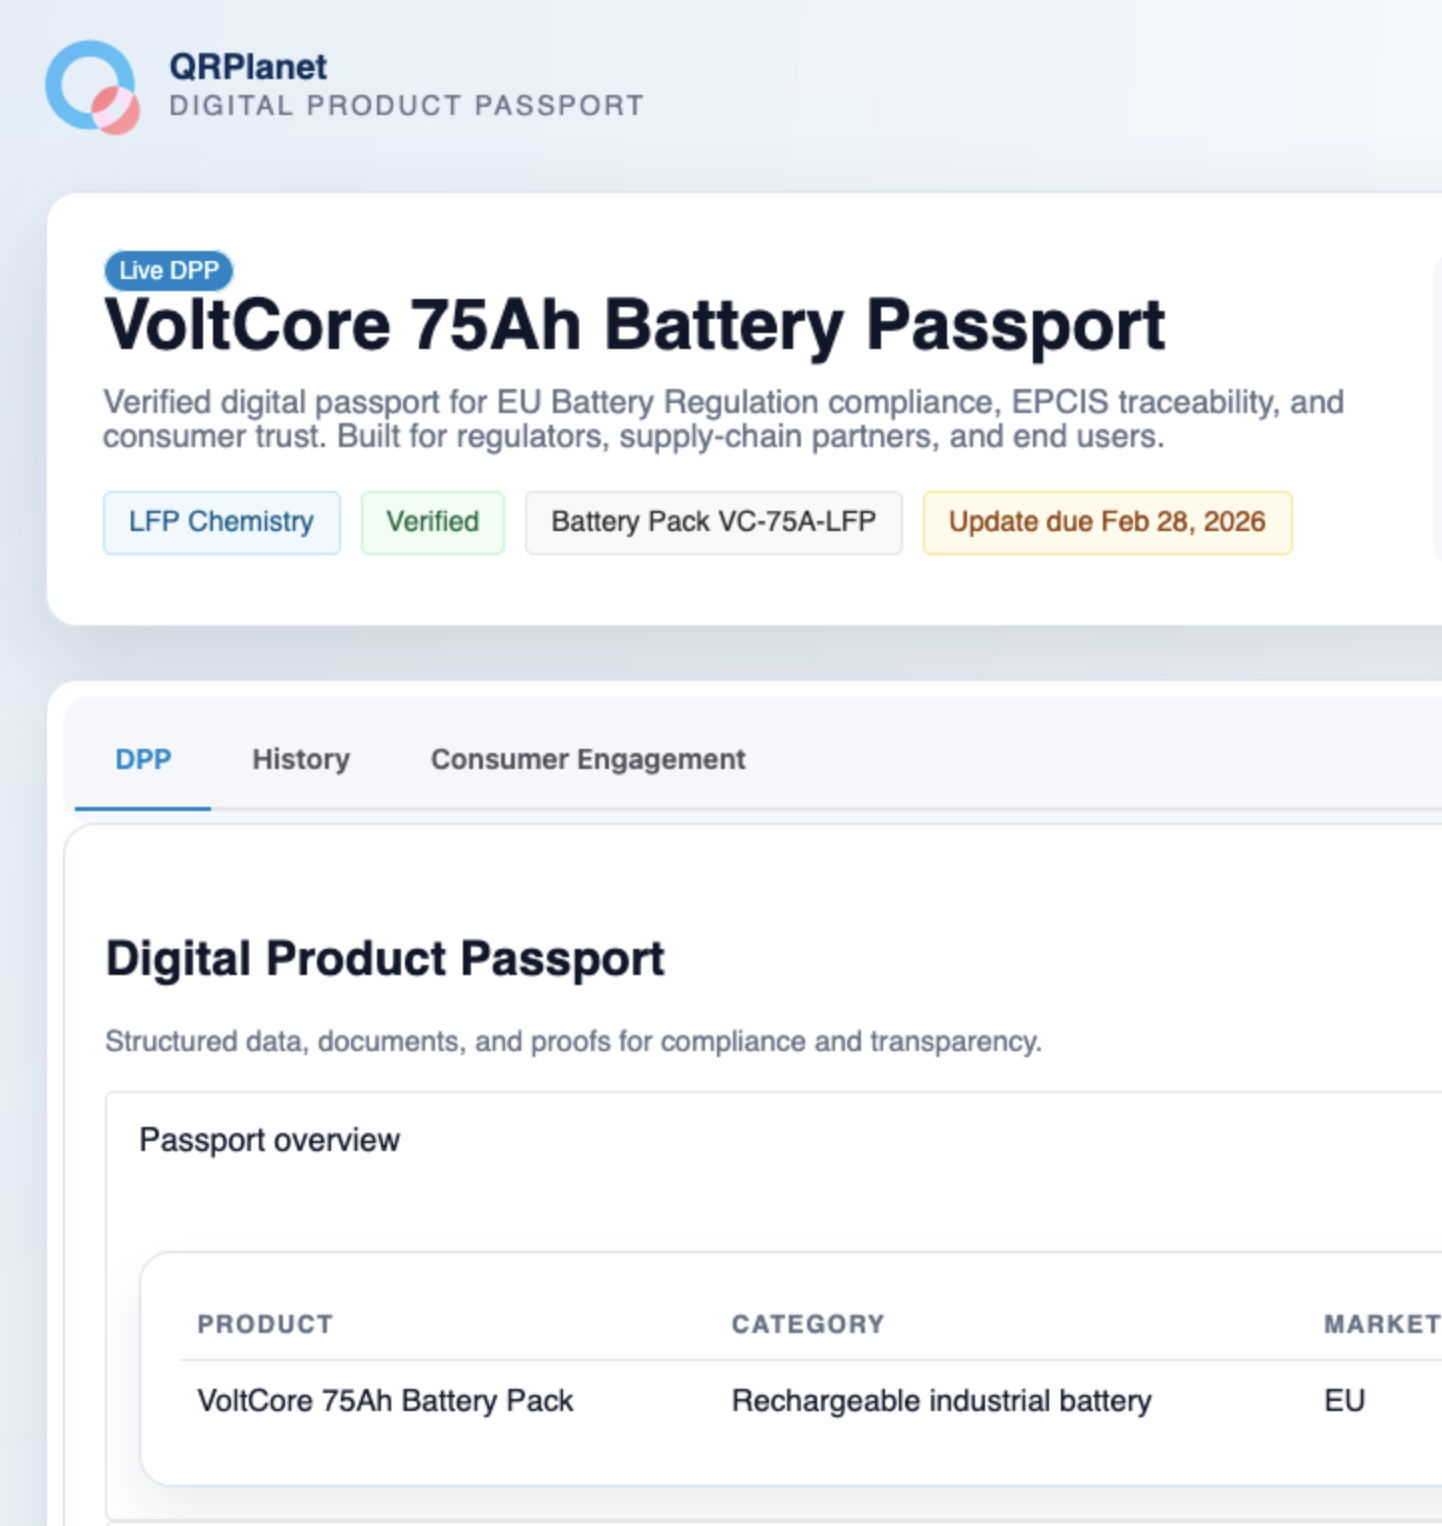The image size is (1442, 1526).
Task: Select the EU market value
Action: [x=1345, y=1400]
